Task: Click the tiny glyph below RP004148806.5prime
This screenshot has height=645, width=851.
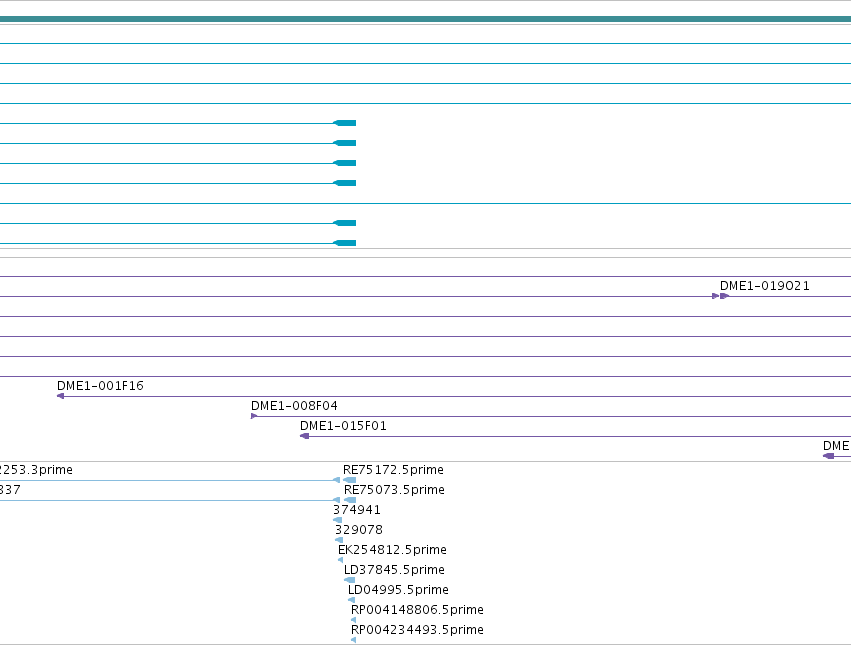Action: point(353,620)
